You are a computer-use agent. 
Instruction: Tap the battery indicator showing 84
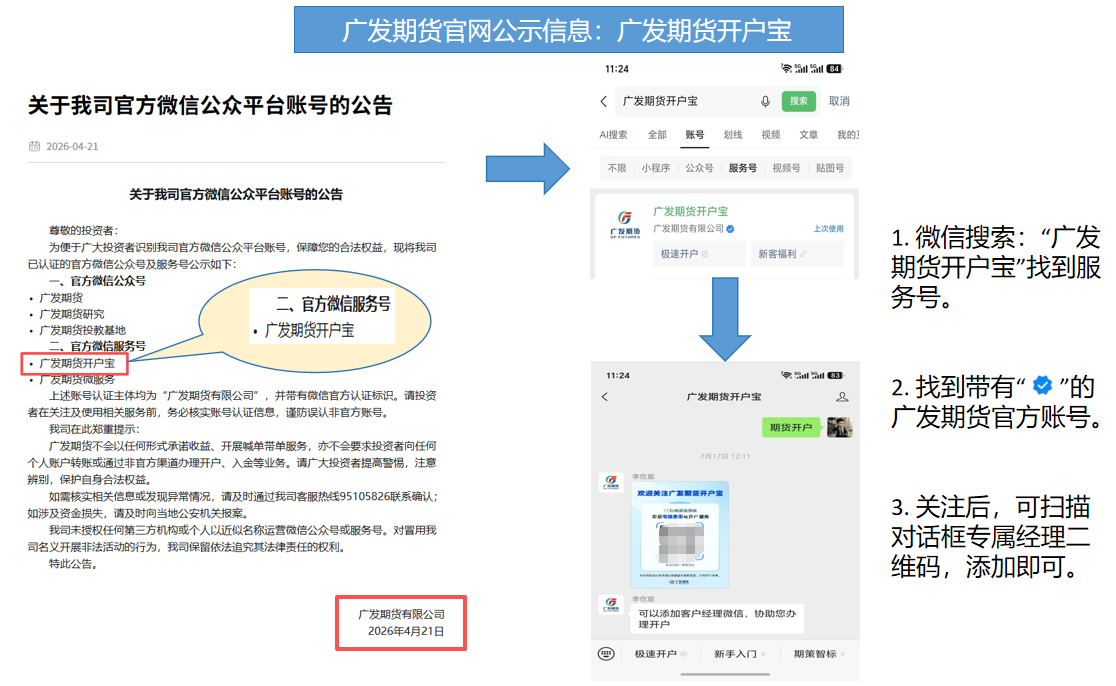click(834, 69)
